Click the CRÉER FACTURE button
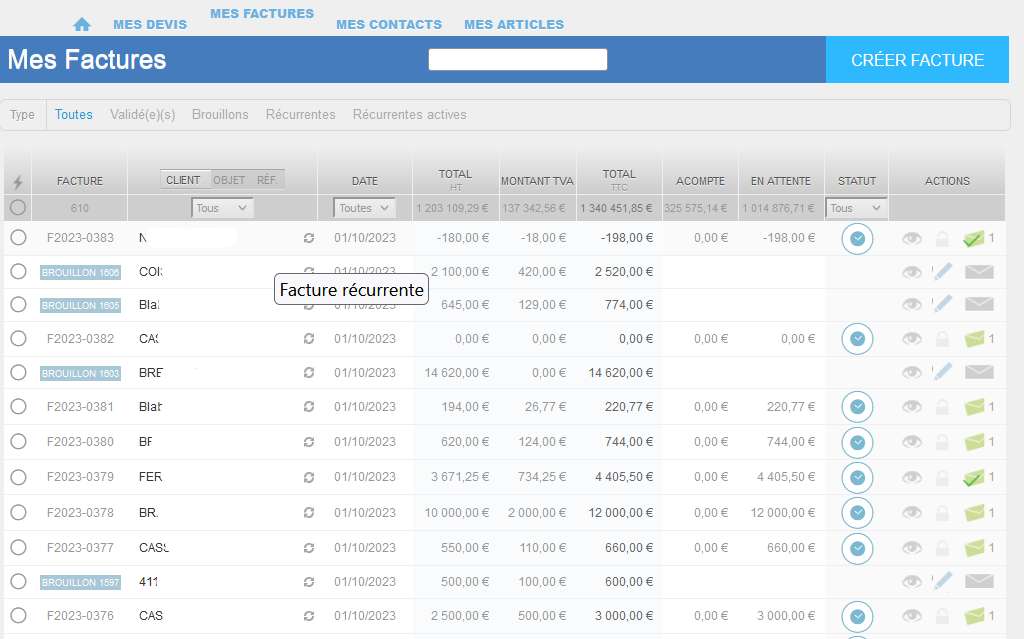Image resolution: width=1024 pixels, height=639 pixels. (x=917, y=60)
